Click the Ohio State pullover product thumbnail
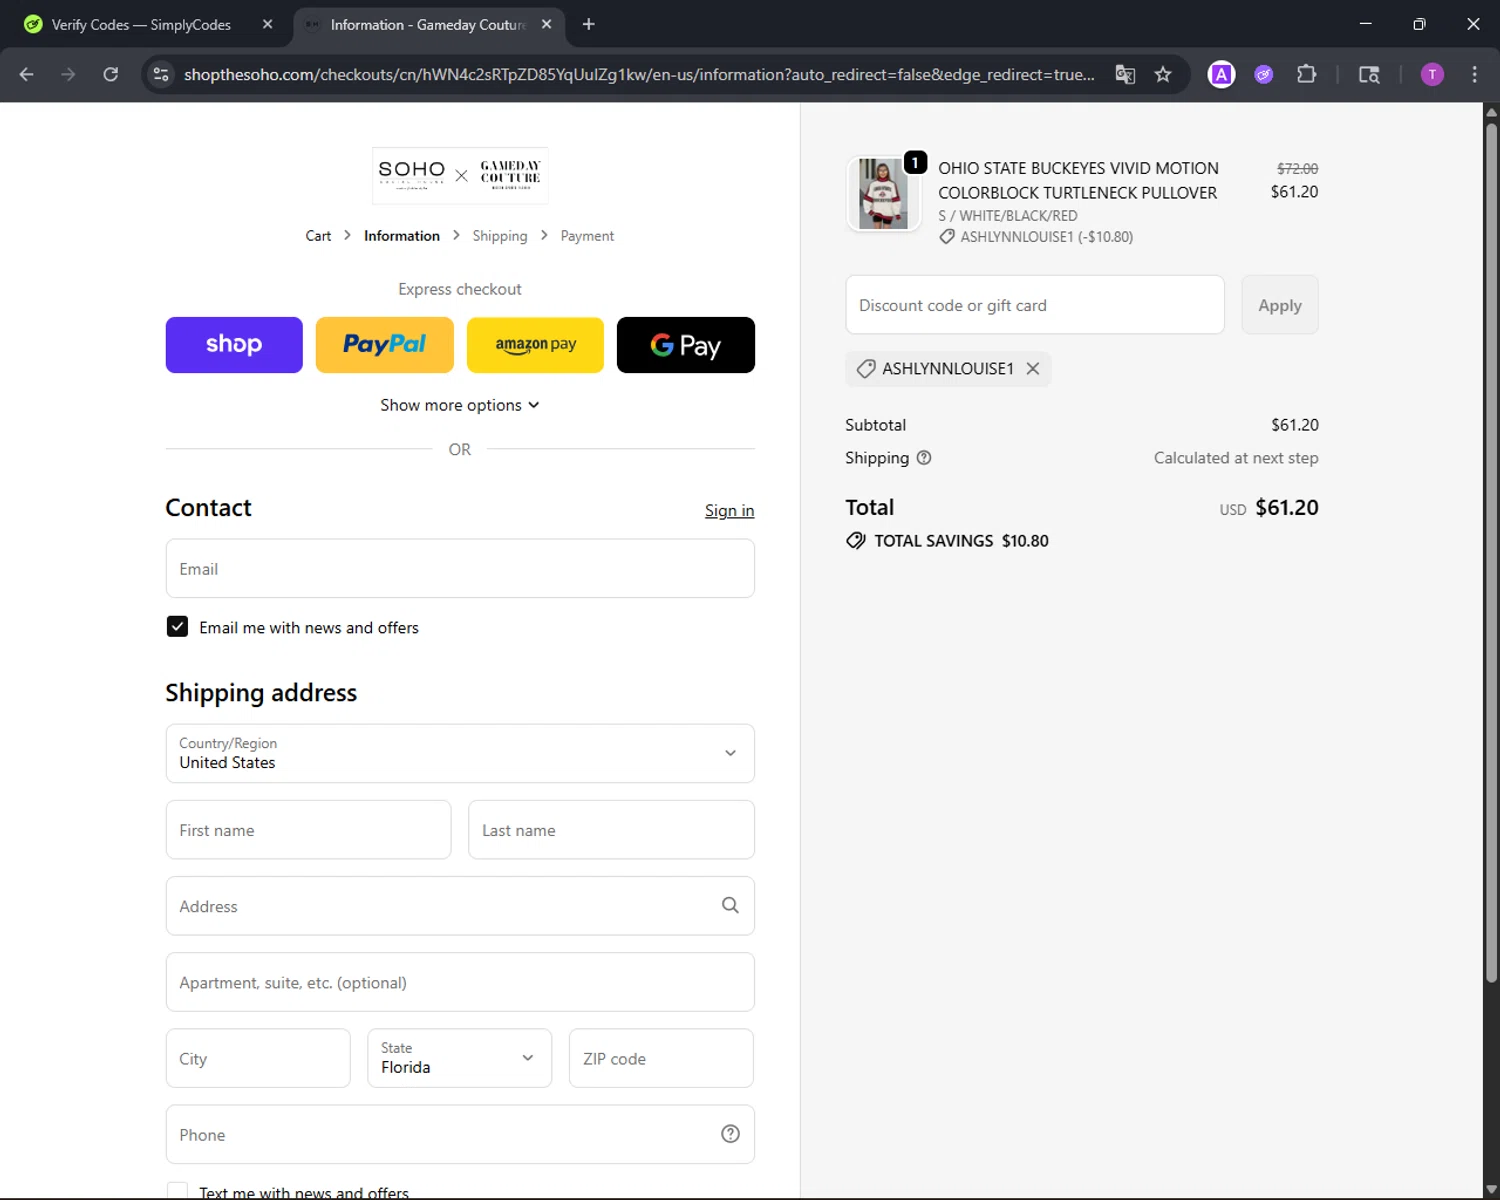Viewport: 1500px width, 1200px height. (883, 194)
